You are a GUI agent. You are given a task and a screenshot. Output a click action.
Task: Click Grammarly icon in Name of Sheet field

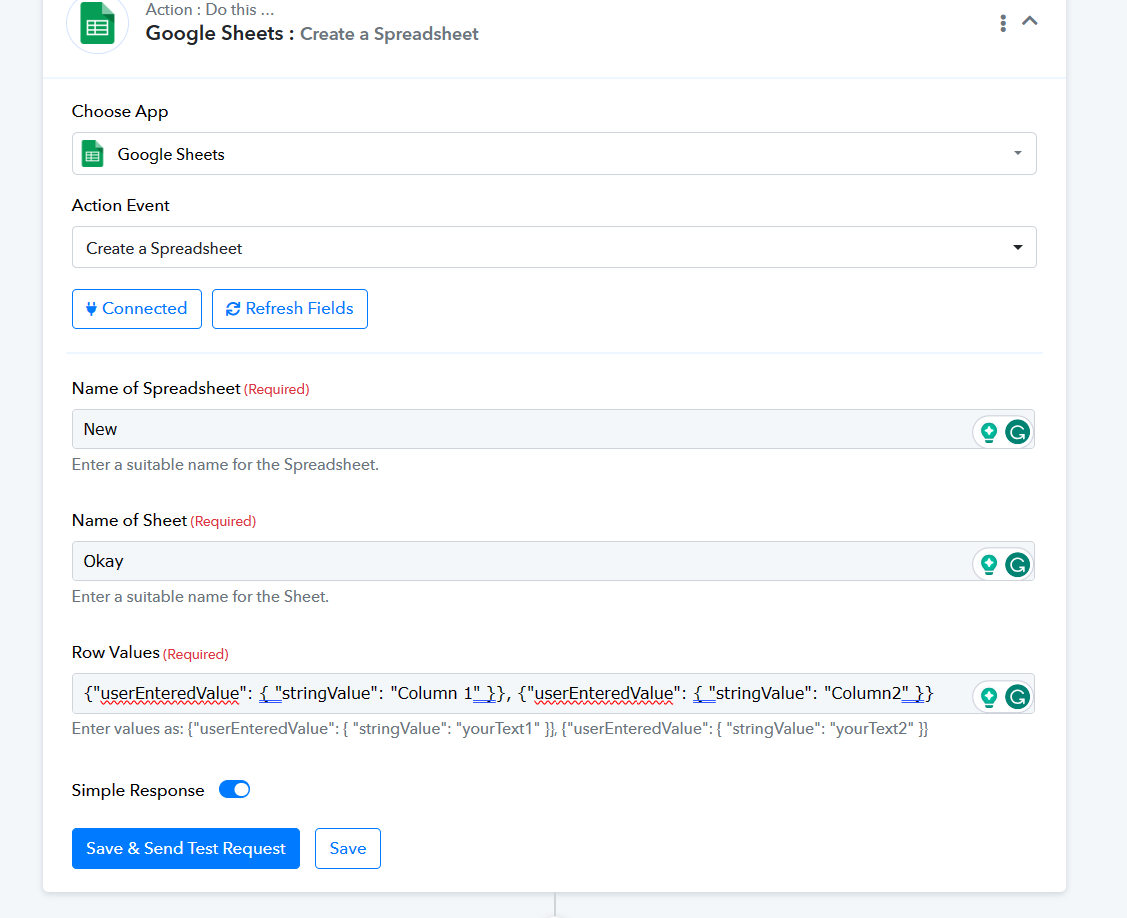[1017, 564]
